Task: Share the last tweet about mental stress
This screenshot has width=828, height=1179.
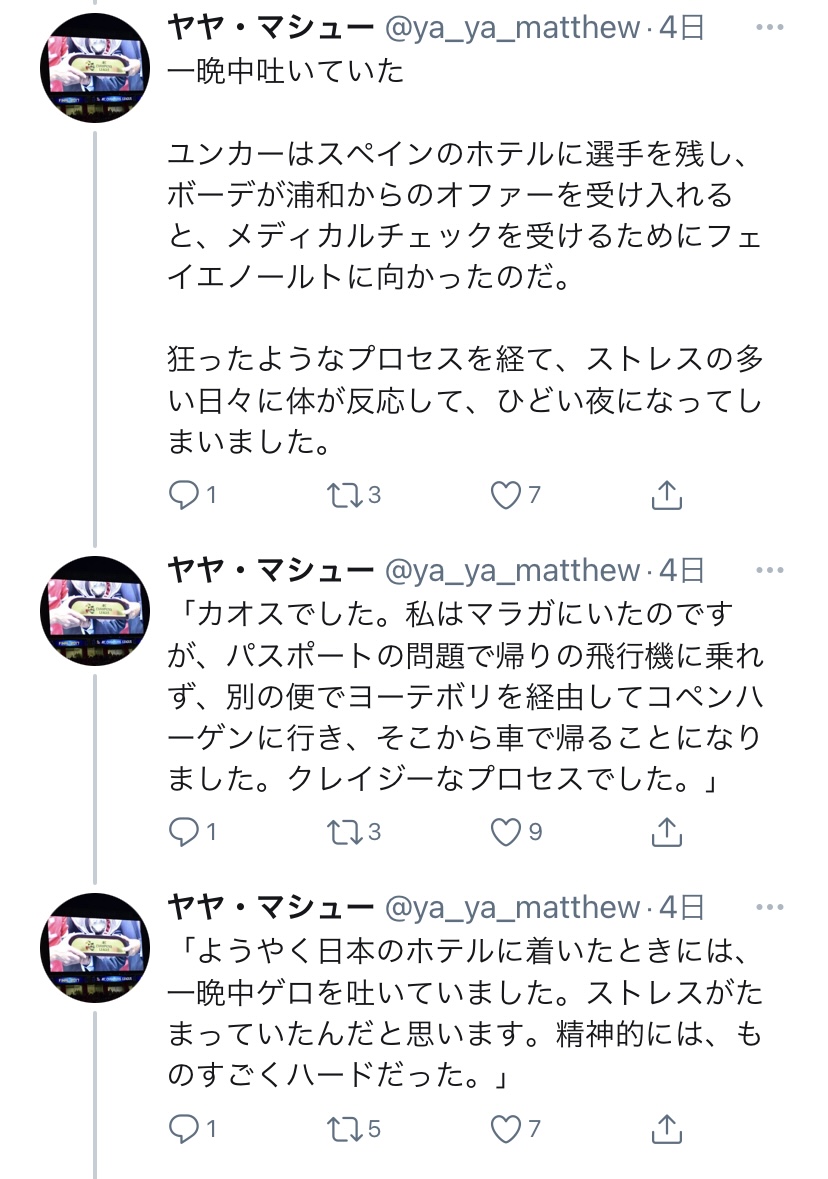Action: pos(666,1129)
